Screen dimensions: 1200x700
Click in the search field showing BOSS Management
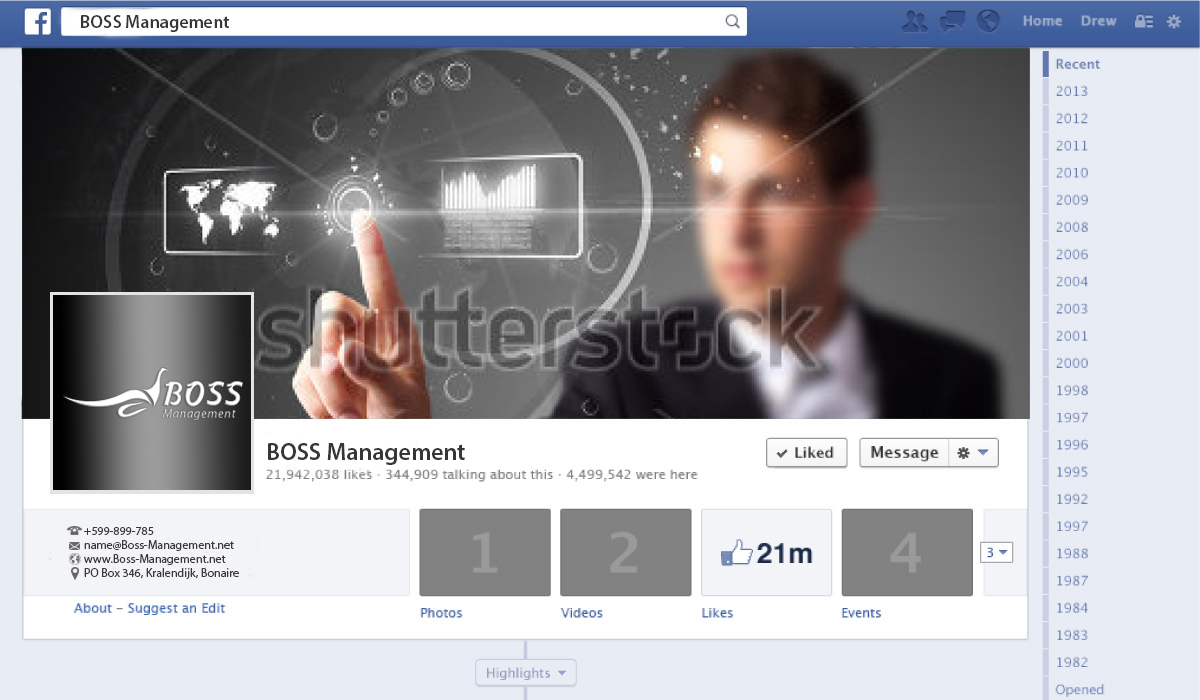[404, 22]
